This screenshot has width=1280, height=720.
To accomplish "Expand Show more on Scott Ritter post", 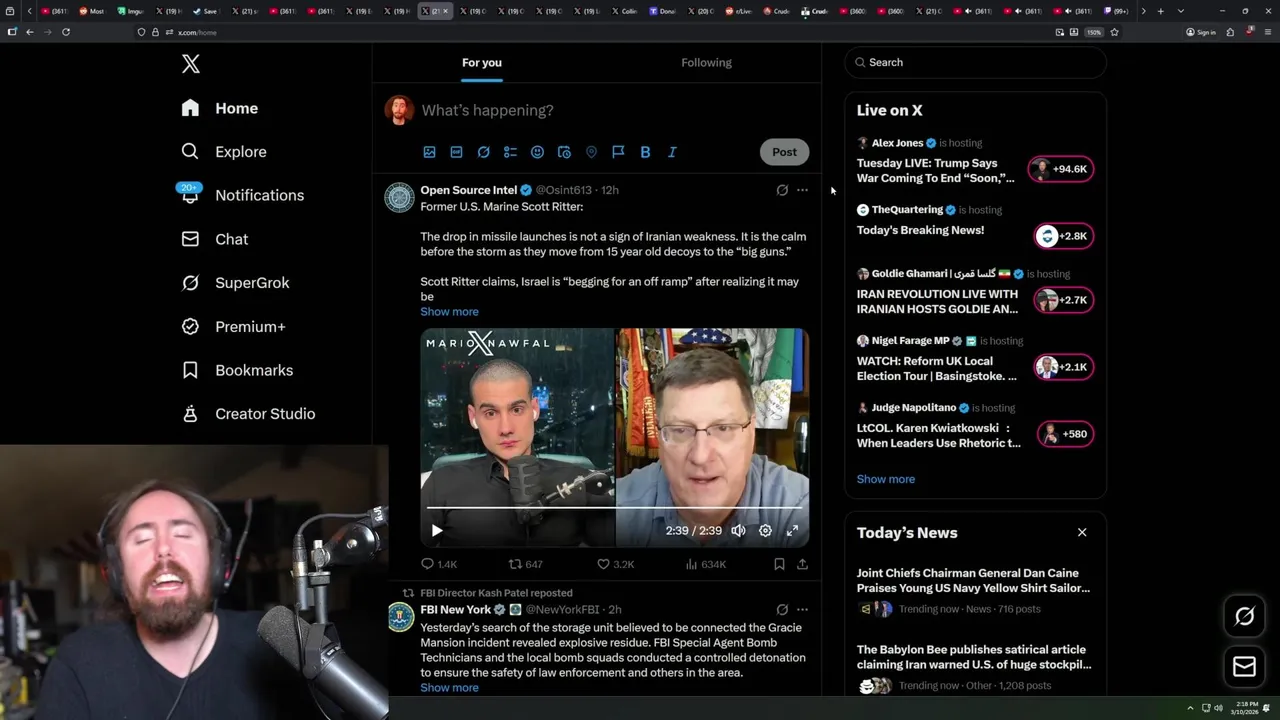I will point(449,312).
